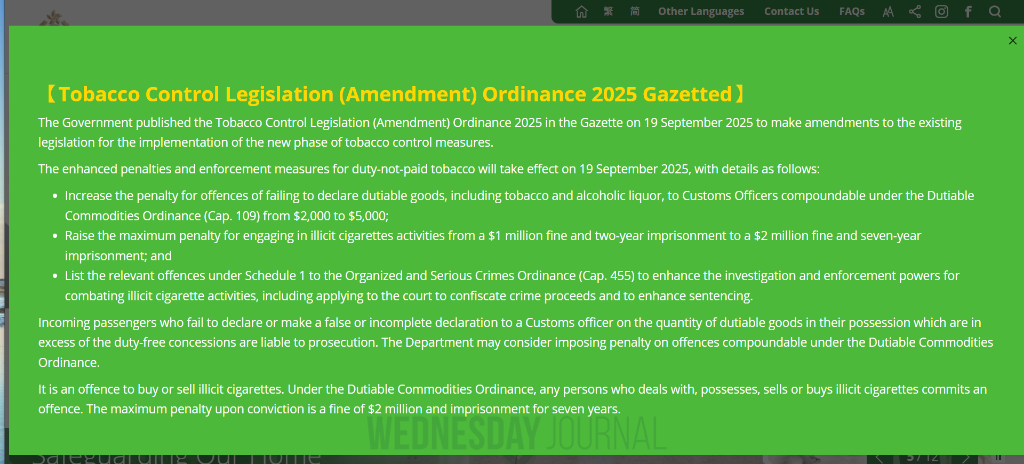Click the Home icon in top bar

click(582, 12)
